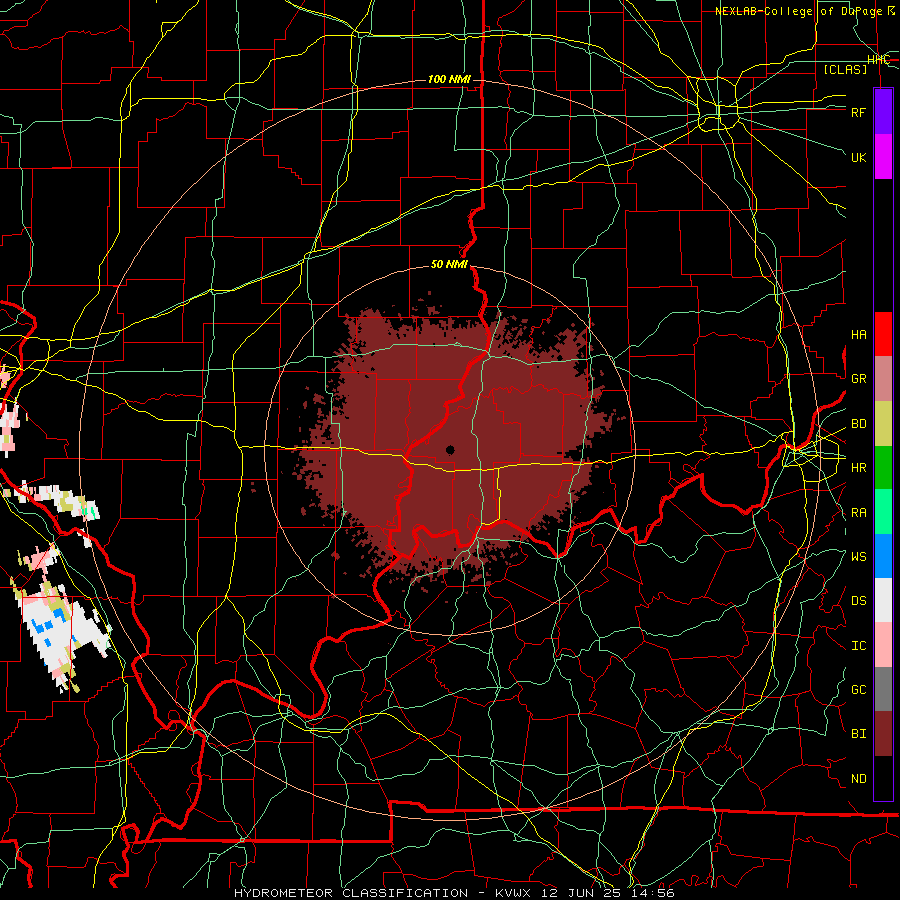Click the BI legend label
Image resolution: width=900 pixels, height=900 pixels.
click(858, 734)
